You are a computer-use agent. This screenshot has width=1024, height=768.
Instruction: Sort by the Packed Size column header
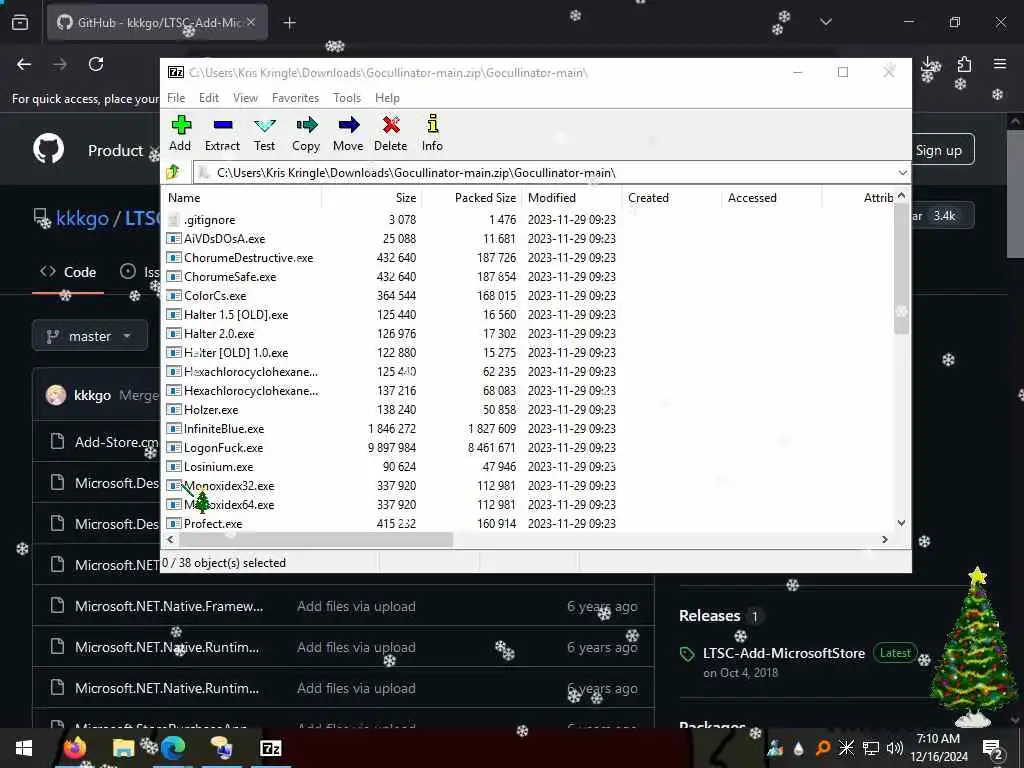(x=471, y=198)
